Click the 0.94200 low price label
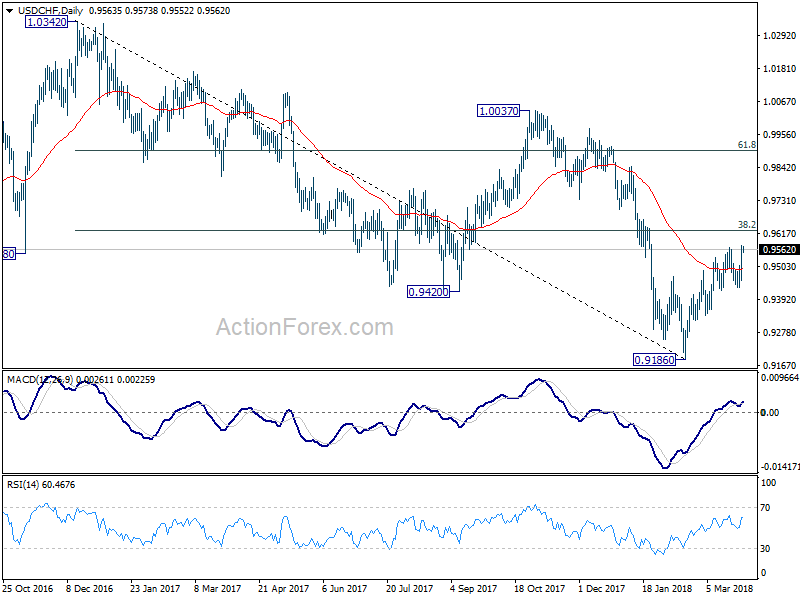Viewport: 800px width, 600px height. click(429, 292)
